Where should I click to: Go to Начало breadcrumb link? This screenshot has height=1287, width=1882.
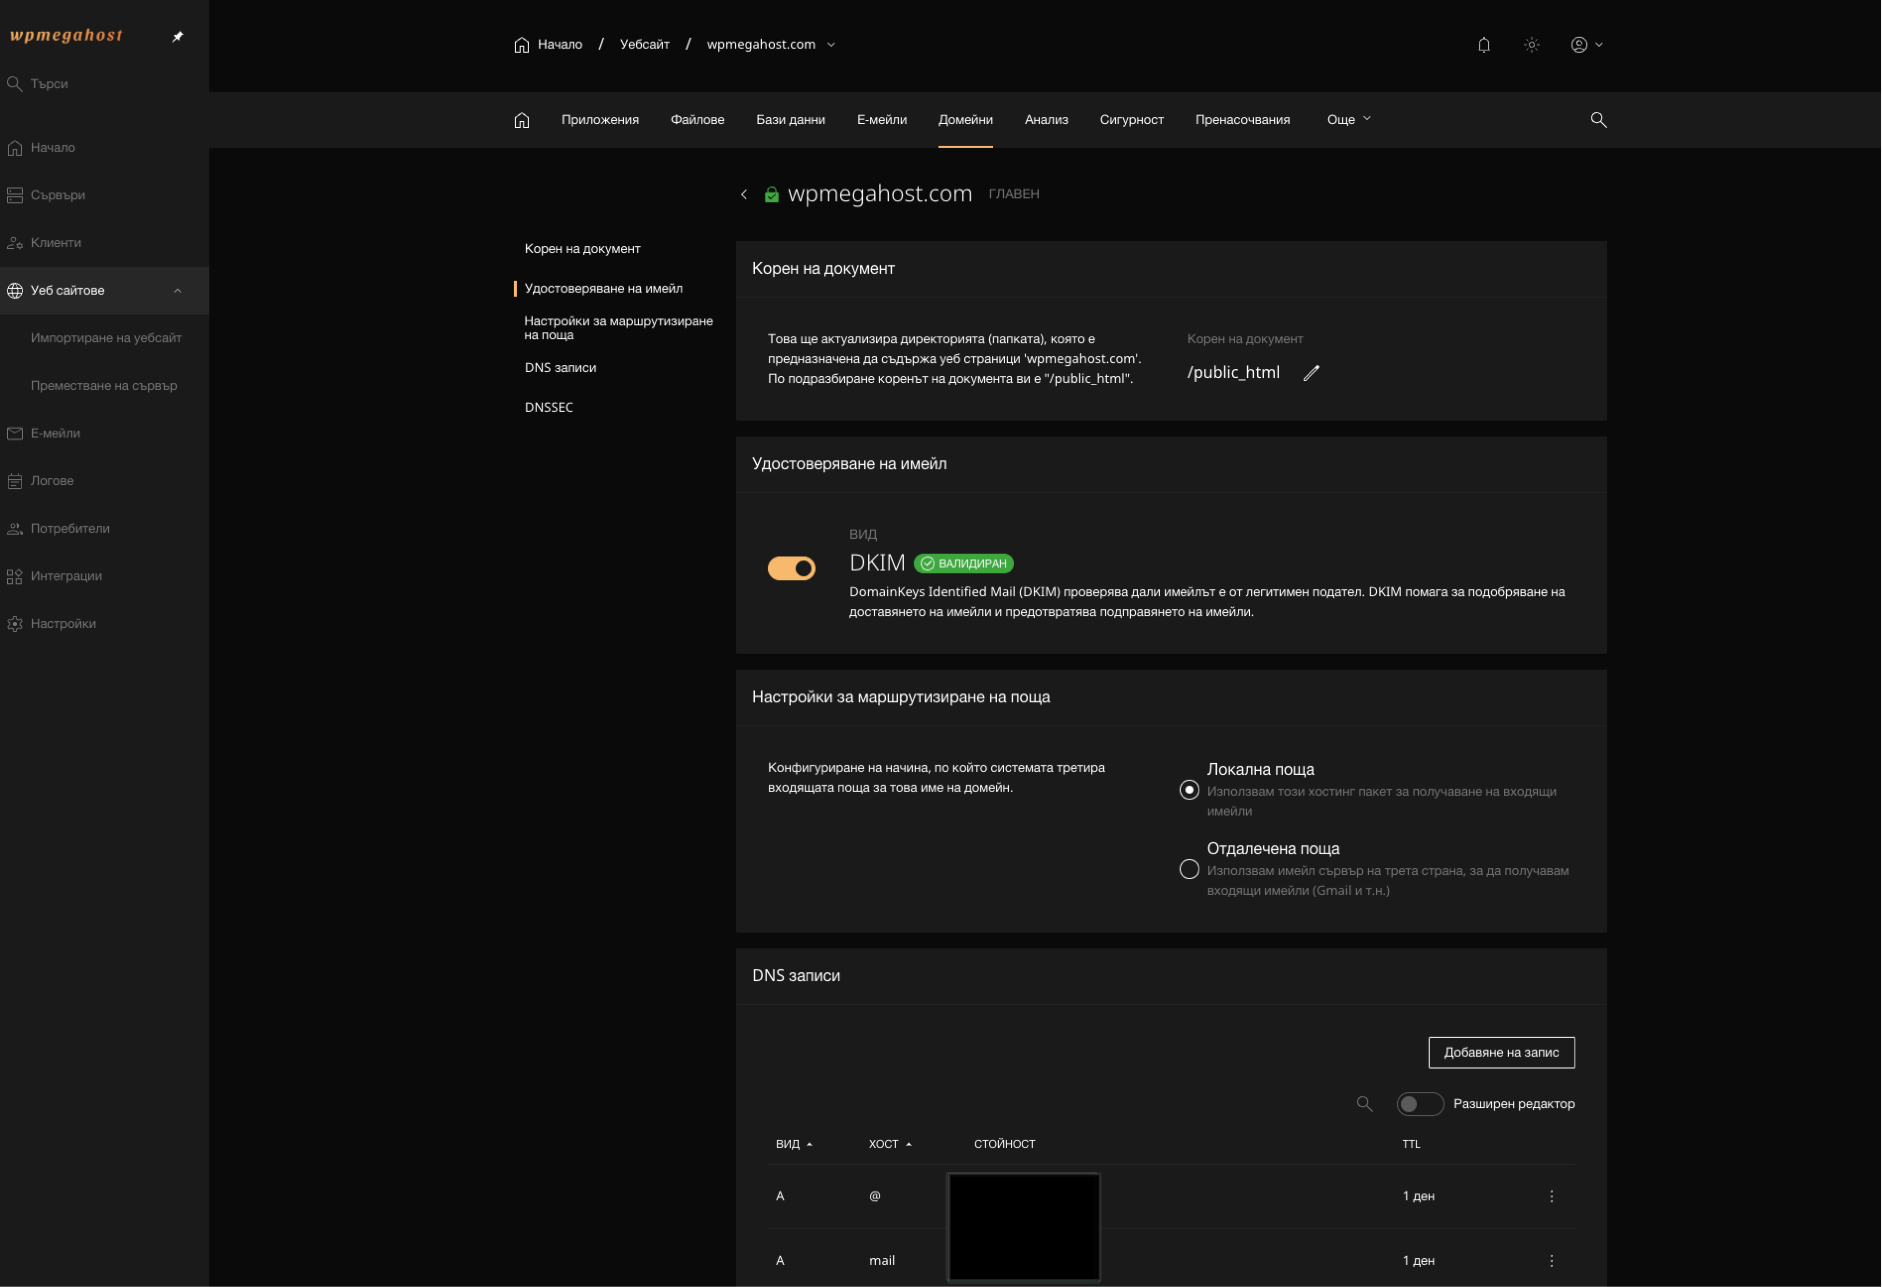(x=560, y=45)
